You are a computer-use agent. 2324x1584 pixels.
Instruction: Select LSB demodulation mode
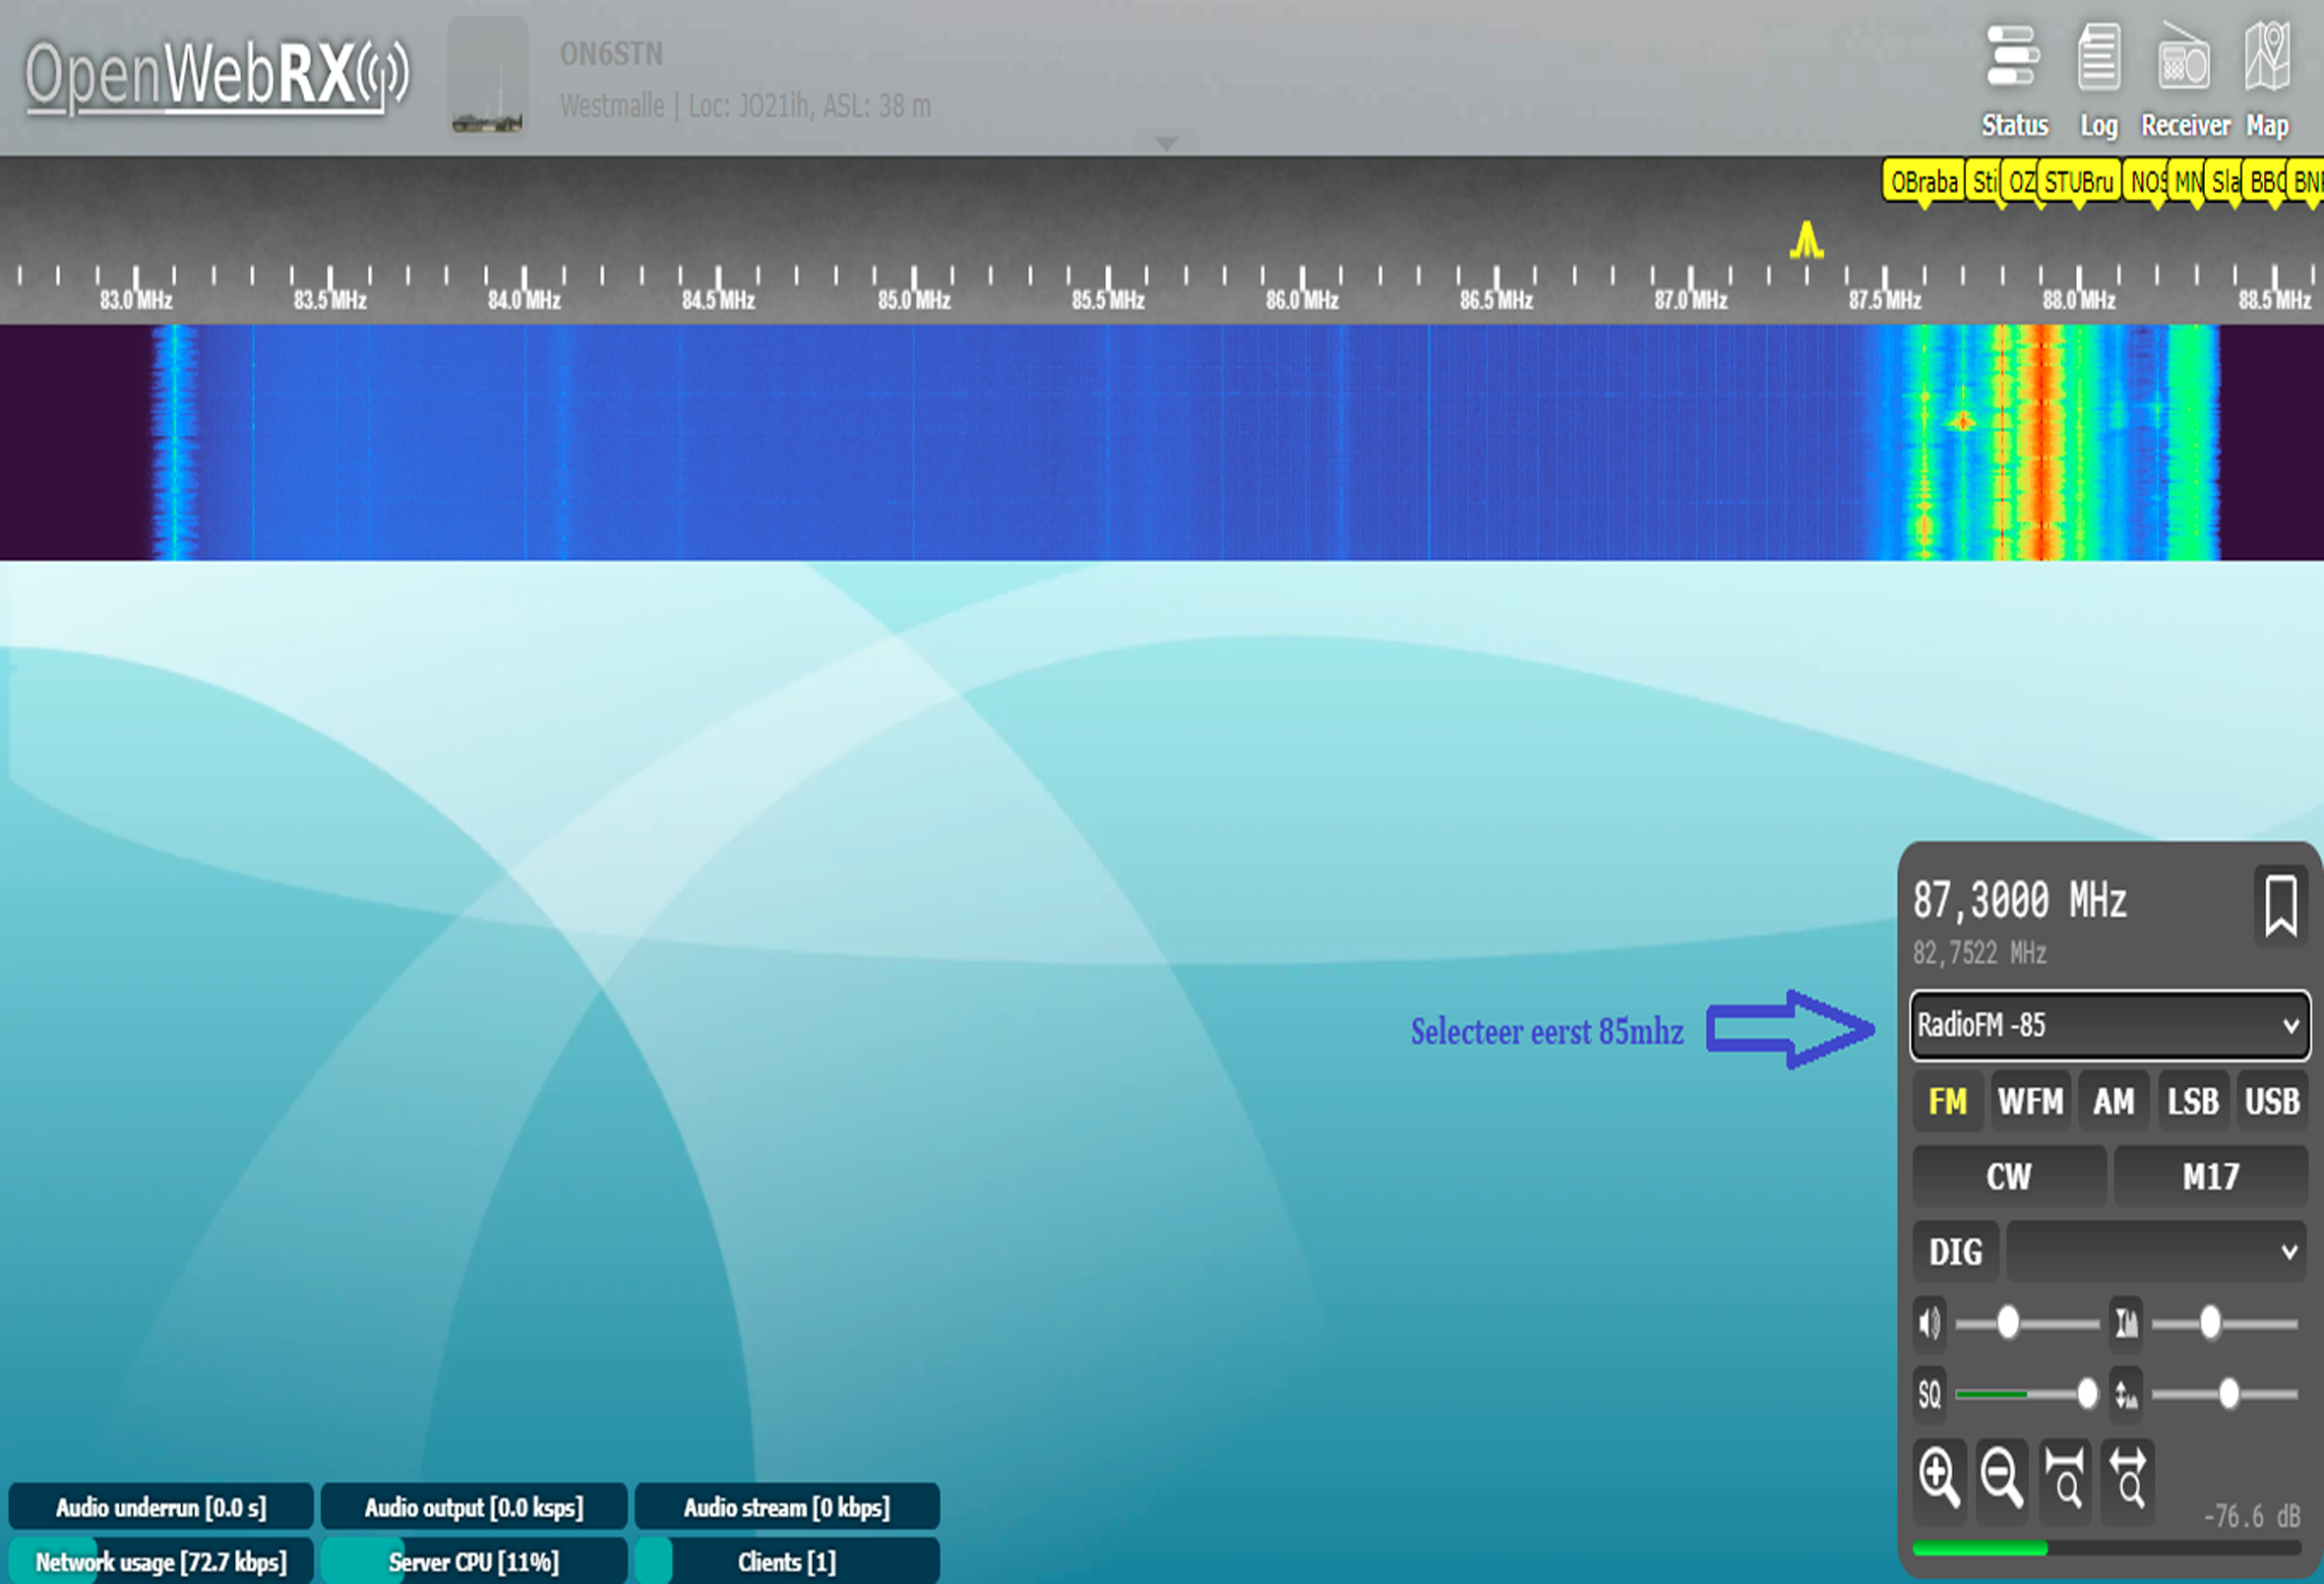(x=2192, y=1101)
